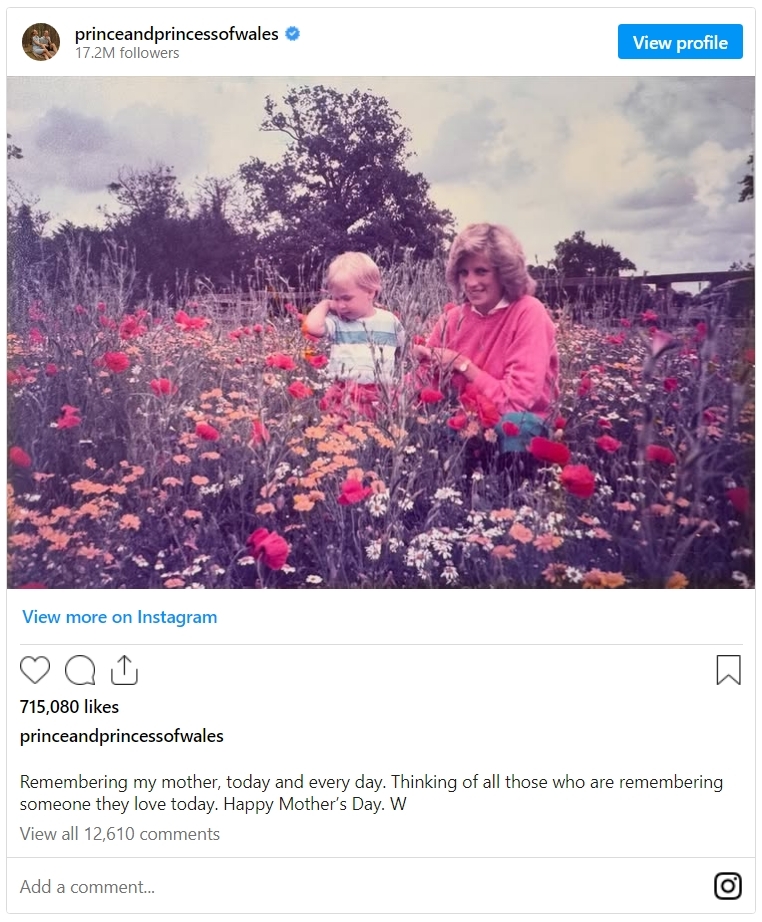The image size is (762, 922).
Task: Open Instagram via the camera logo icon
Action: [728, 886]
